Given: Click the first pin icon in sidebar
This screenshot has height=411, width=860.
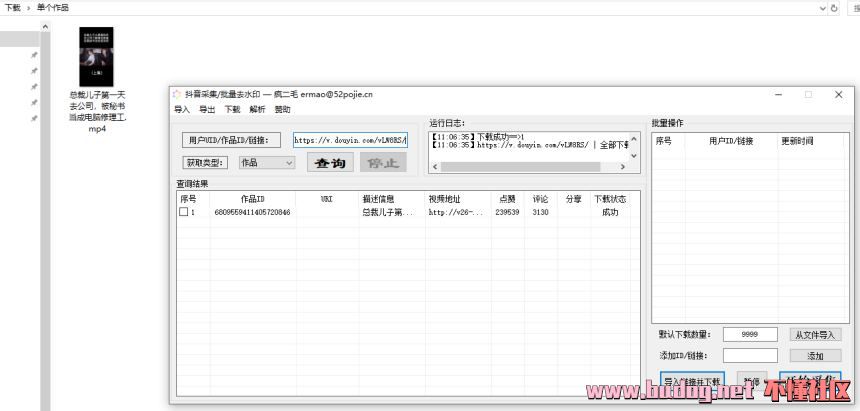Looking at the screenshot, I should pos(34,55).
